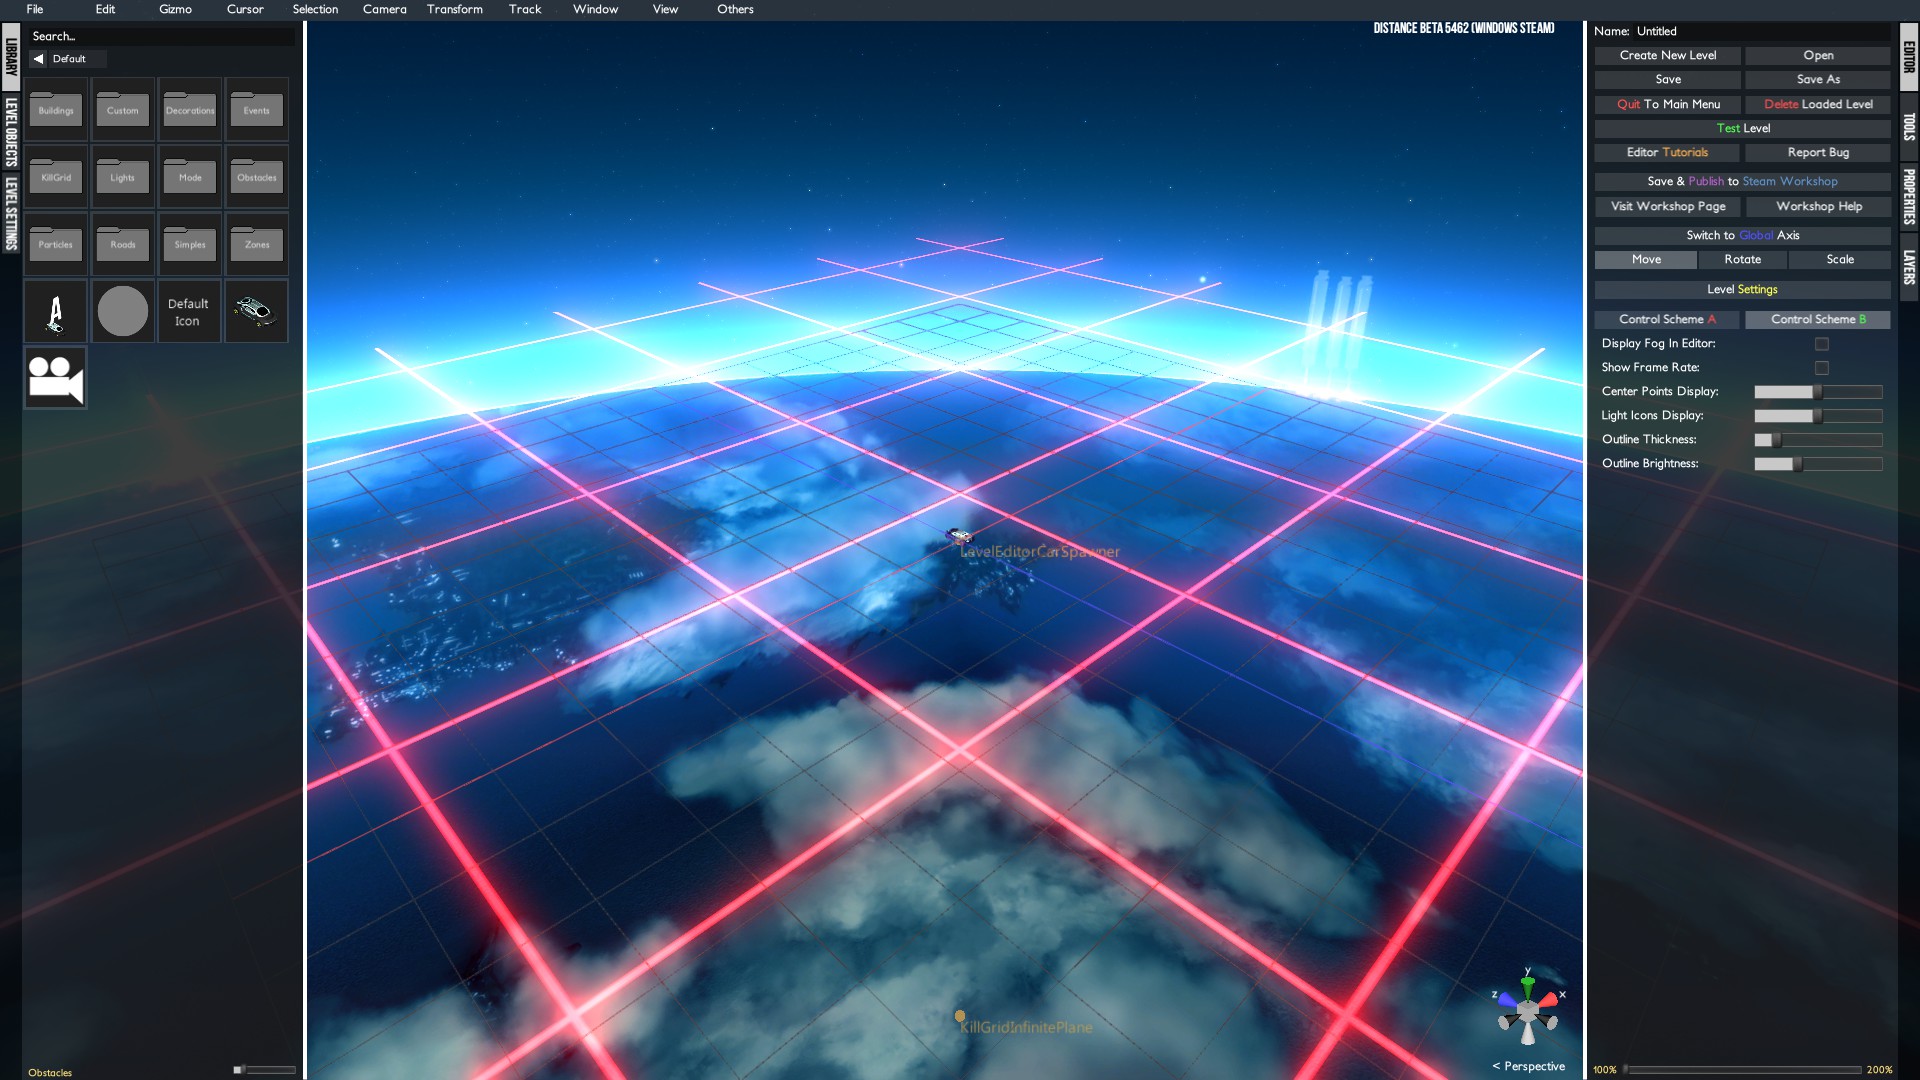Select the gray sphere object
1920x1080 pixels.
[123, 311]
